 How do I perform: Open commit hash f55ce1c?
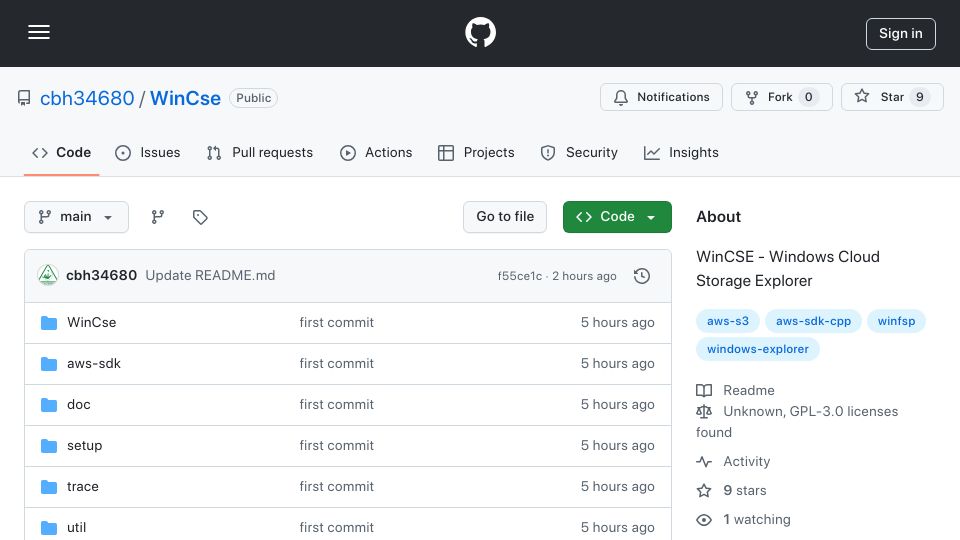tap(519, 276)
